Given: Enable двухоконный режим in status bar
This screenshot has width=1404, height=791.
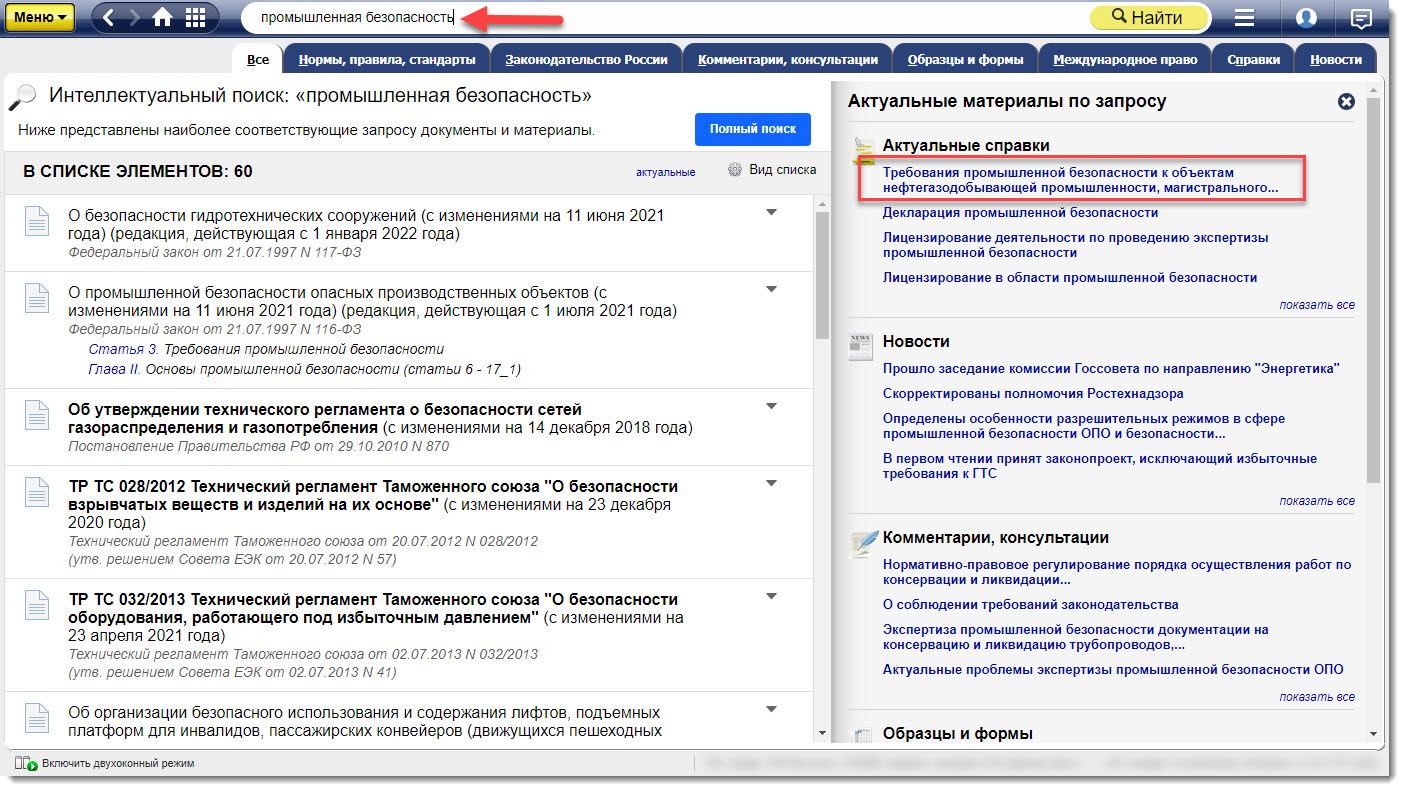Looking at the screenshot, I should click(x=105, y=763).
